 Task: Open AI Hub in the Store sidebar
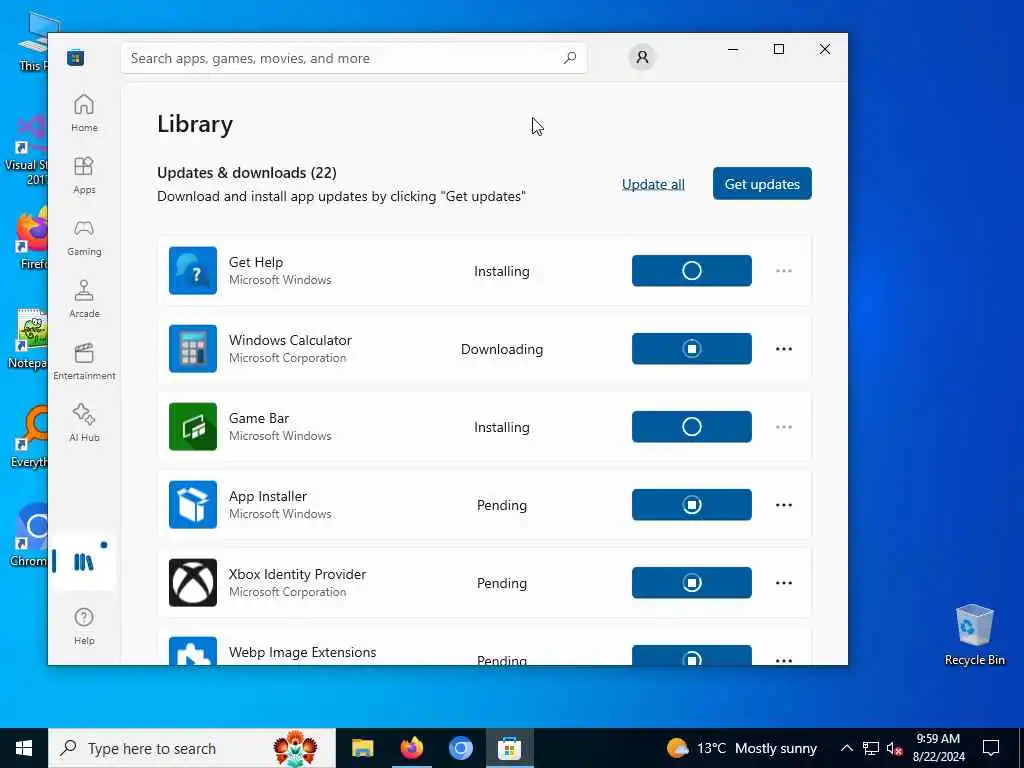click(x=84, y=424)
